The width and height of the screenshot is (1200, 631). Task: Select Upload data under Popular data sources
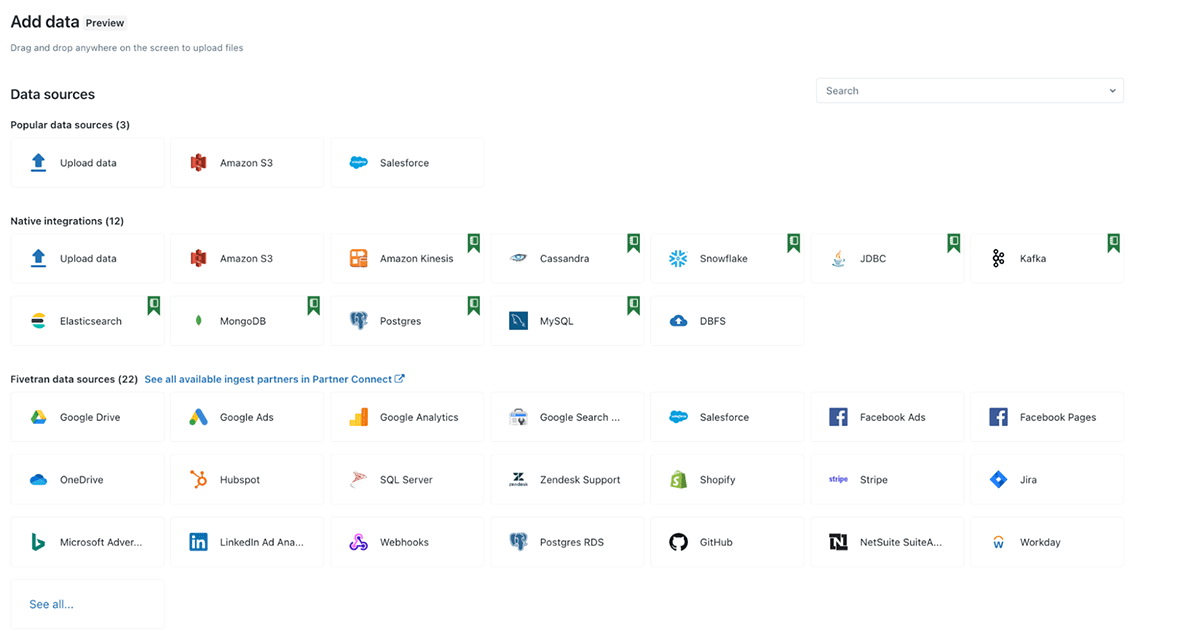pyautogui.click(x=87, y=163)
